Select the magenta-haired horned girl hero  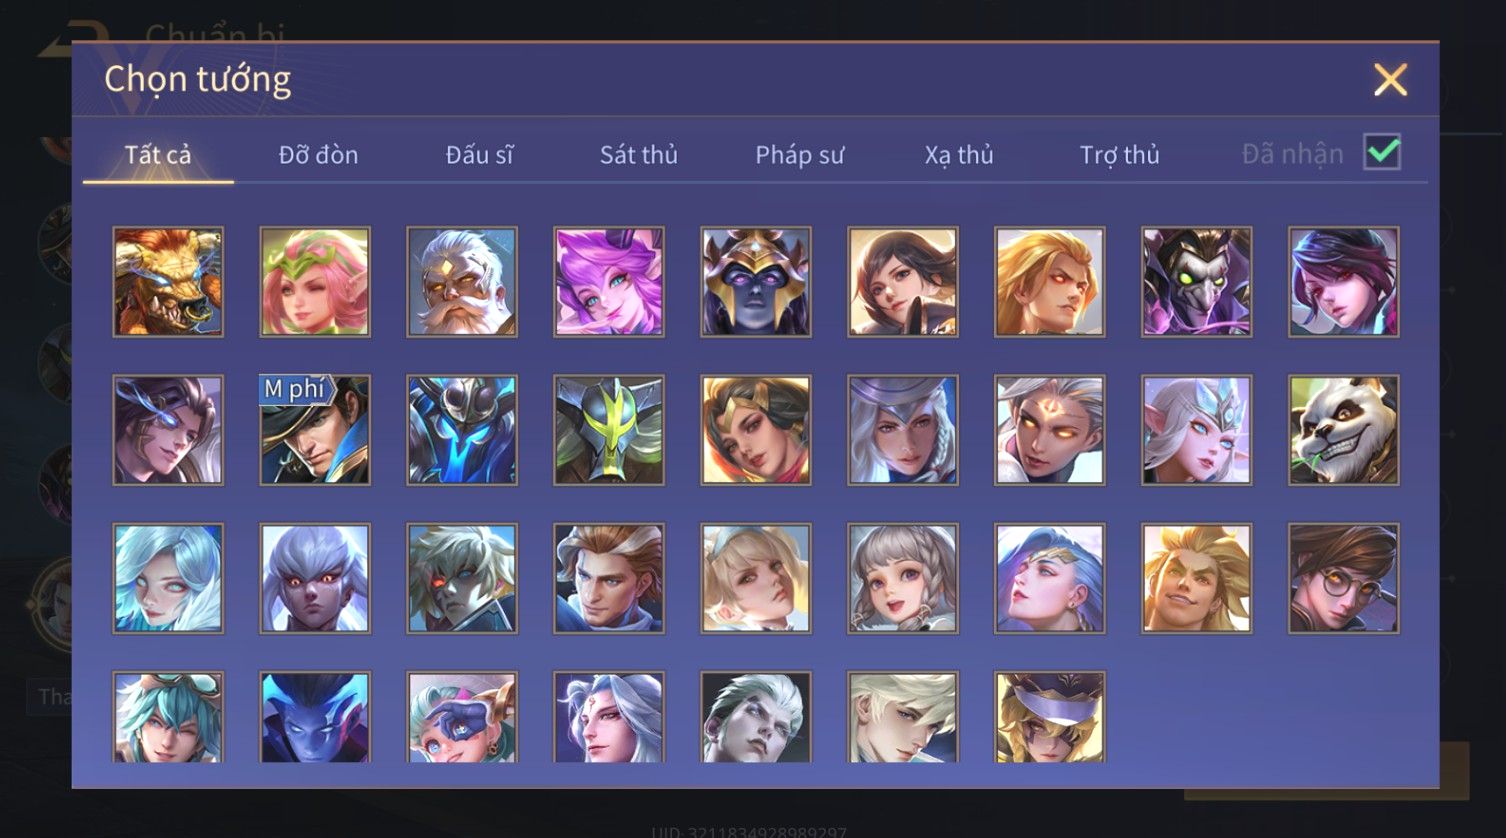point(609,282)
